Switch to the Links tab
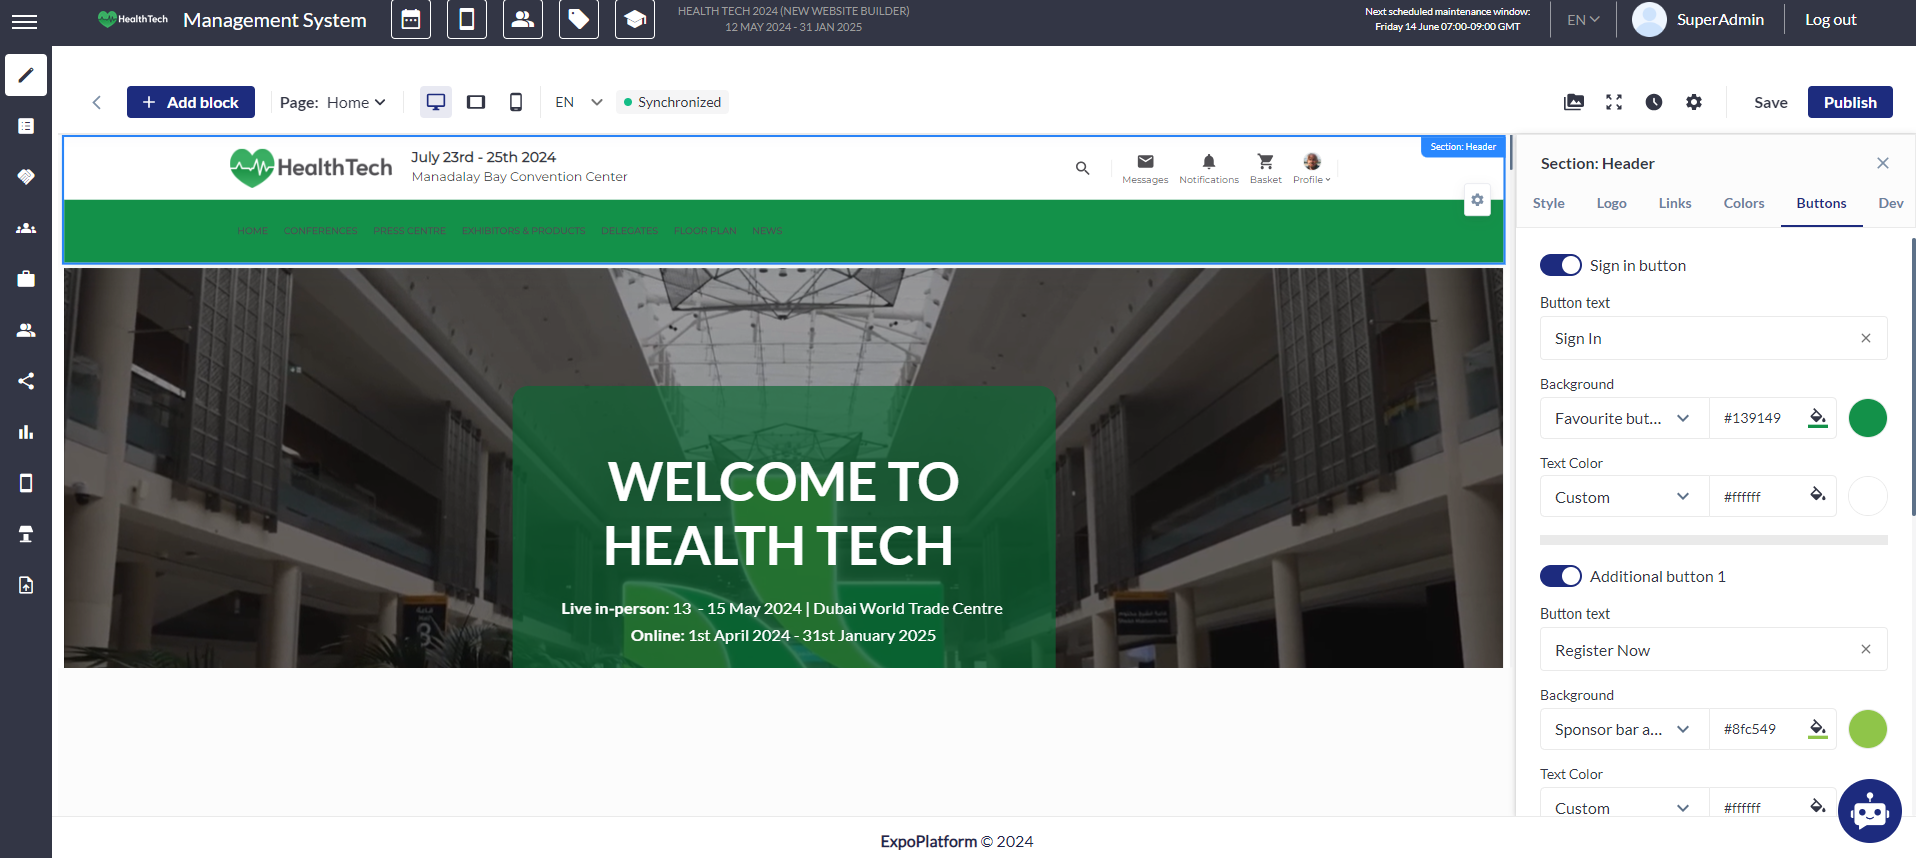 (x=1675, y=203)
